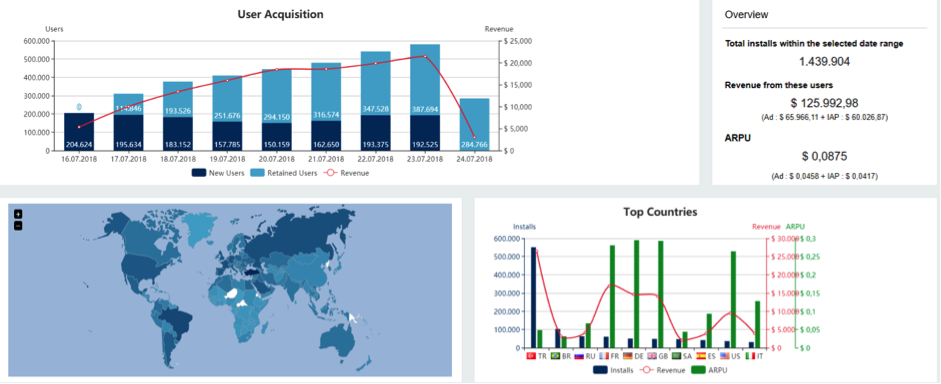Click the revenue total $ 125.992,98
Image resolution: width=941 pixels, height=384 pixels.
824,103
